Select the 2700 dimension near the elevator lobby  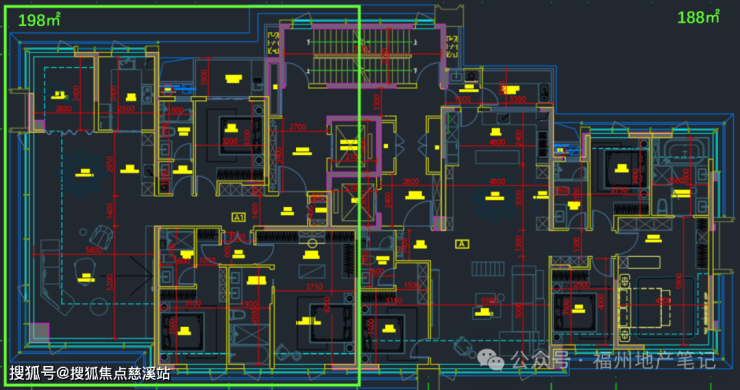tap(298, 127)
